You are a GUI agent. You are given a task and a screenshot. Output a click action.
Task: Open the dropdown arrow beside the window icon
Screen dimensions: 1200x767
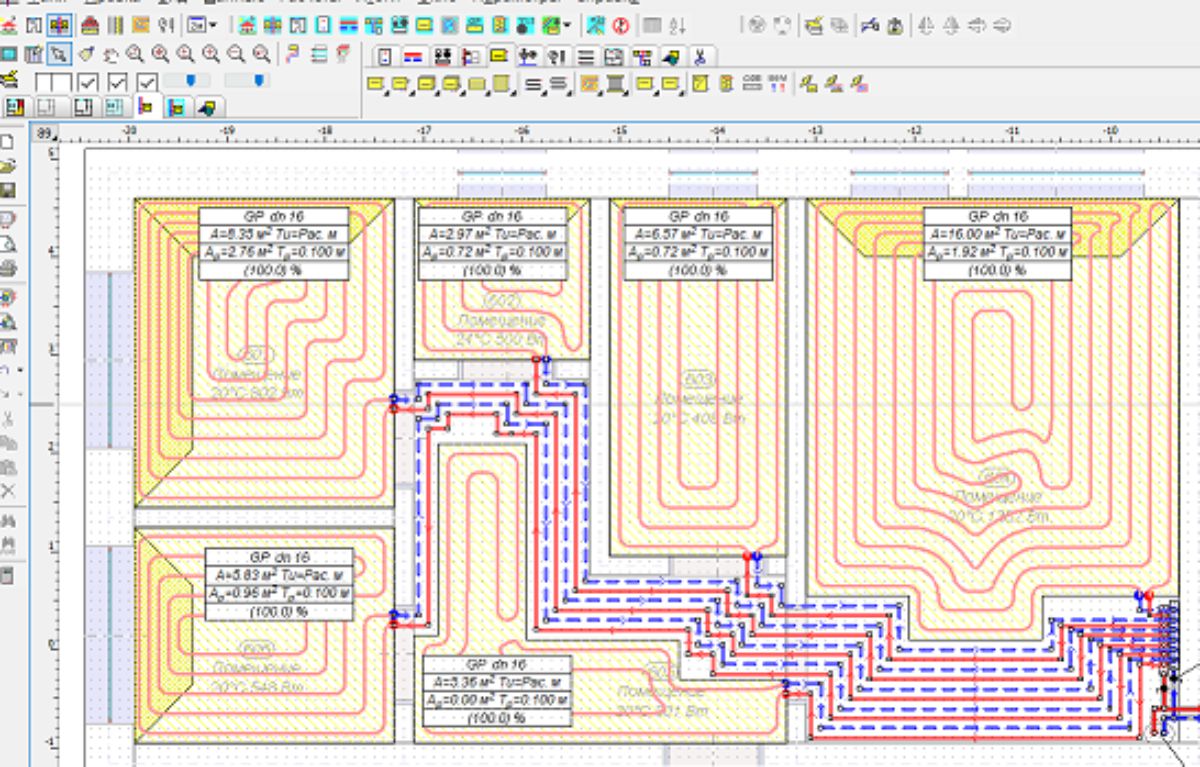(213, 25)
